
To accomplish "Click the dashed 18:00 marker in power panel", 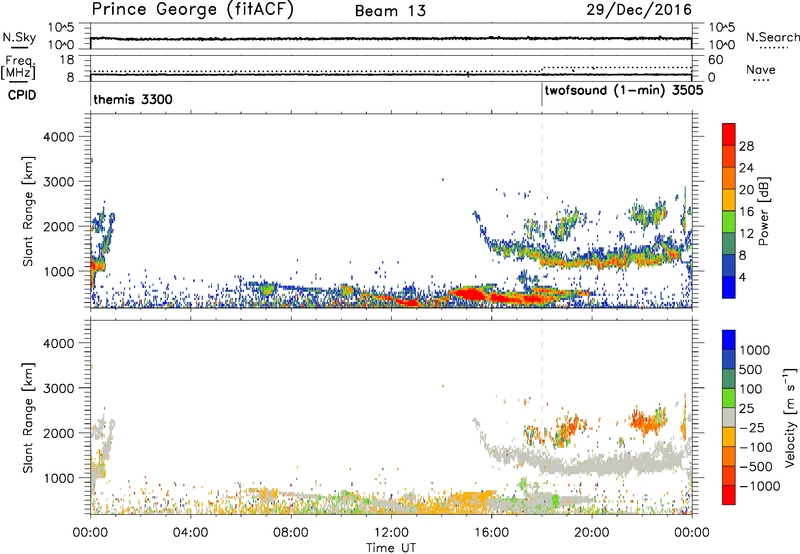I will (x=542, y=211).
